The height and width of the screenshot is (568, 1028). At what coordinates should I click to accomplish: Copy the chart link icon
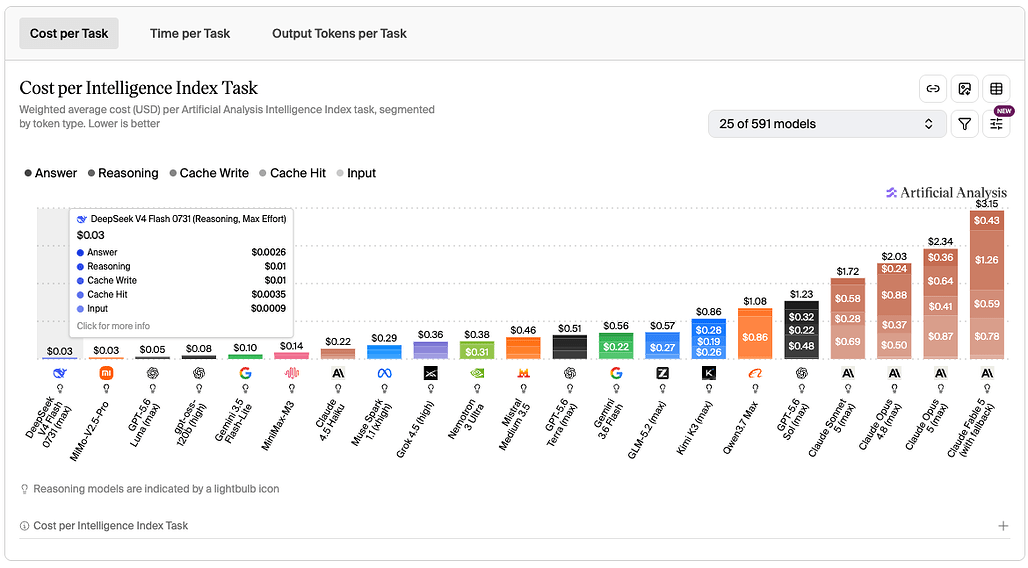(932, 89)
